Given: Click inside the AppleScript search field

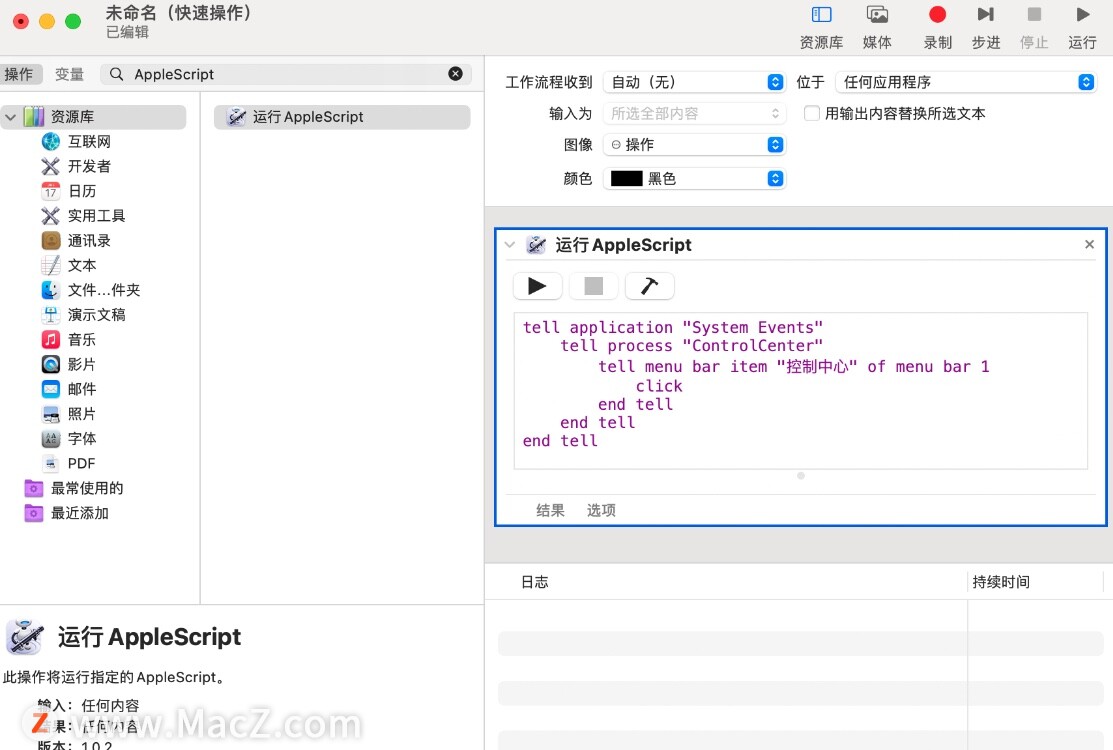Looking at the screenshot, I should [x=286, y=74].
